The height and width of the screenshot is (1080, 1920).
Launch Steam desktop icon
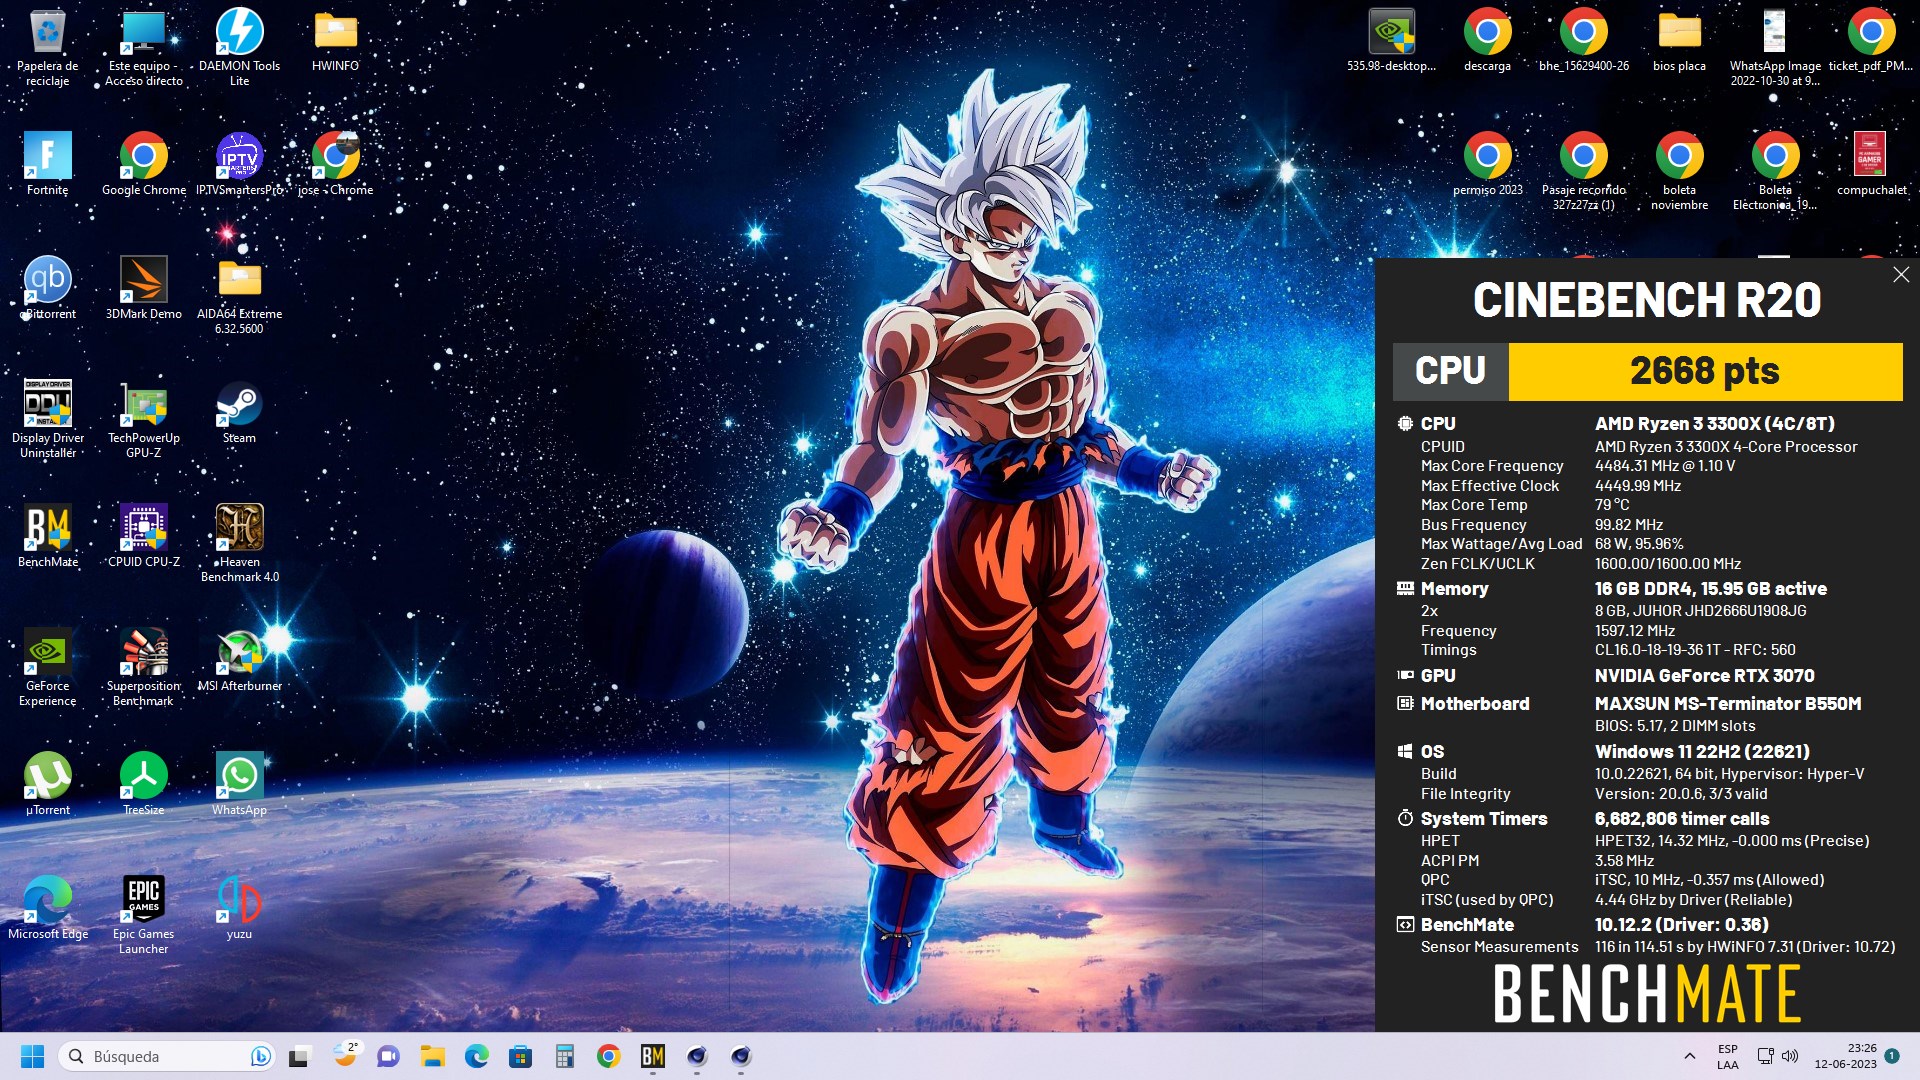point(239,412)
